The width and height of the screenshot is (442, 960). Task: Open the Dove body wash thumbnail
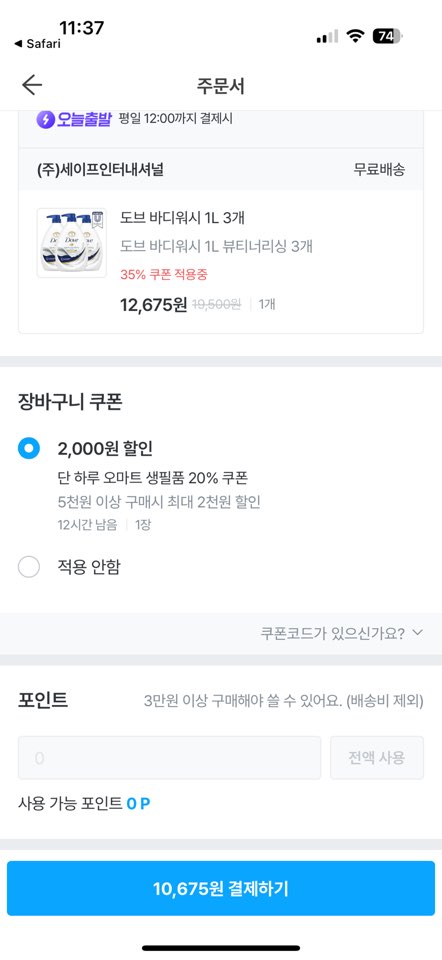click(x=72, y=243)
